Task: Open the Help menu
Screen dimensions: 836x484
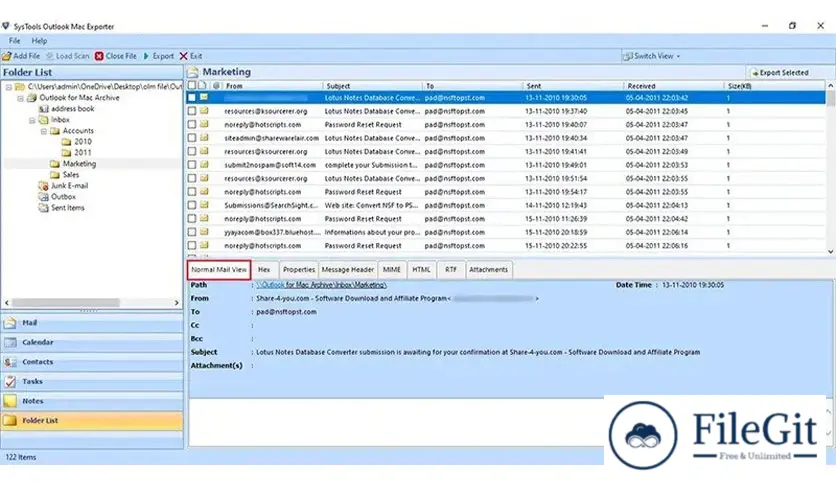Action: tap(39, 41)
